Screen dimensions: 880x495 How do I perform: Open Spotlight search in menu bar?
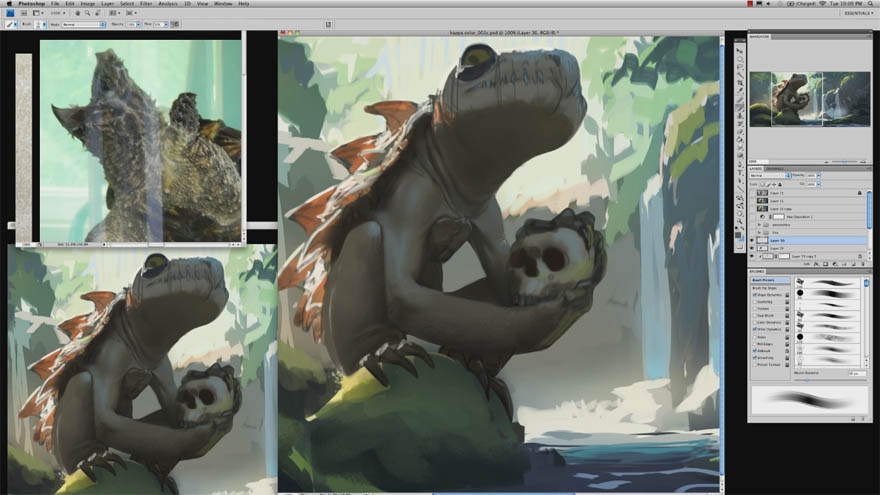[870, 3]
